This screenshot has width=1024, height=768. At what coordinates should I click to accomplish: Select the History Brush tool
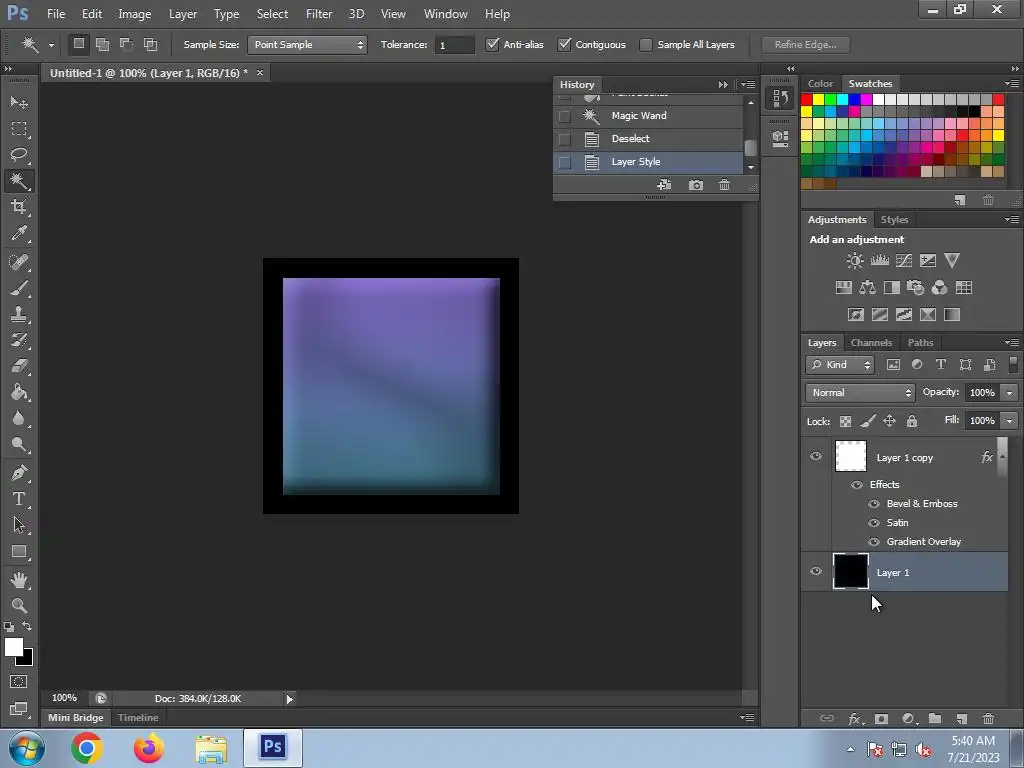[19, 340]
